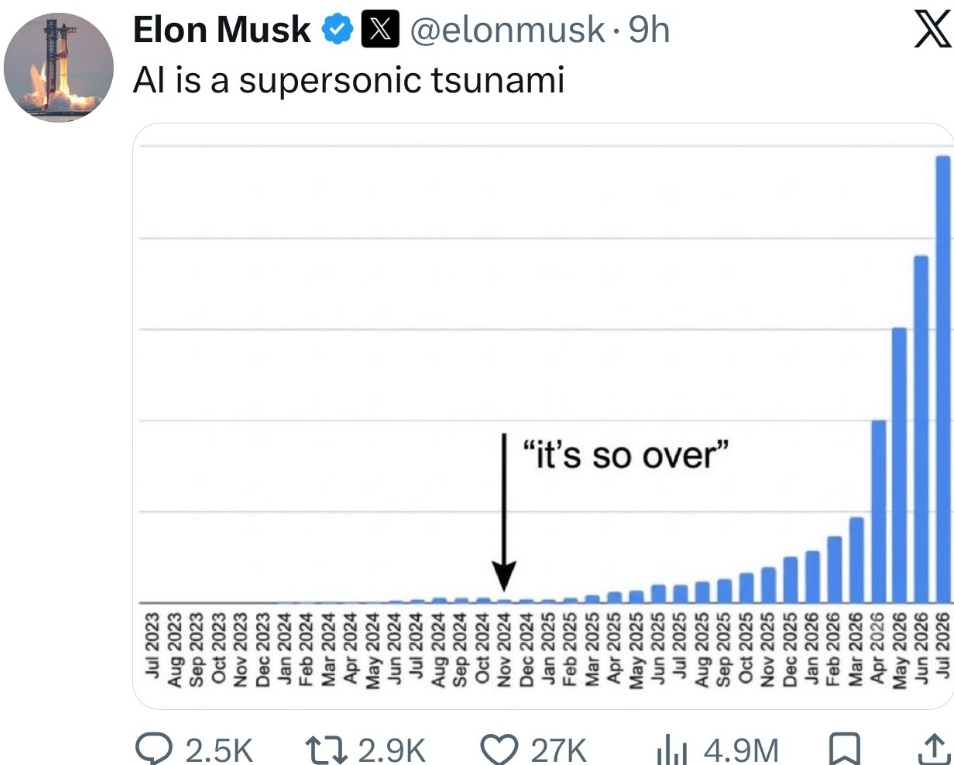Click the black X affiliation badge
Image resolution: width=954 pixels, height=765 pixels.
[x=381, y=29]
